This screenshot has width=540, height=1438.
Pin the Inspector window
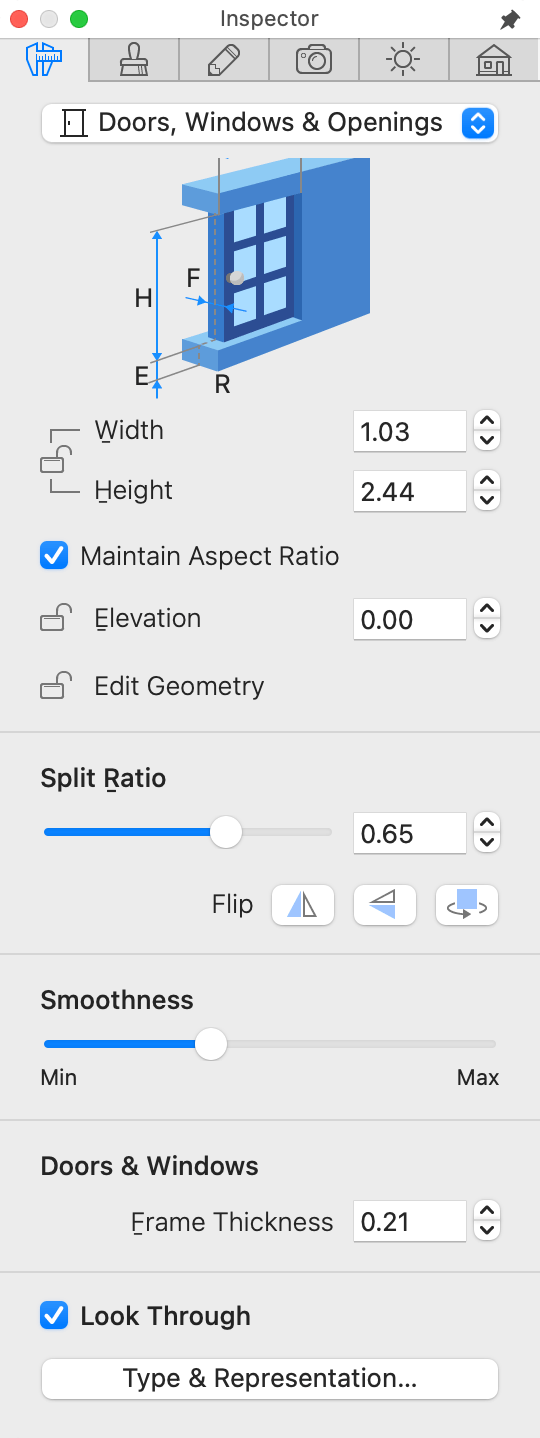click(510, 19)
